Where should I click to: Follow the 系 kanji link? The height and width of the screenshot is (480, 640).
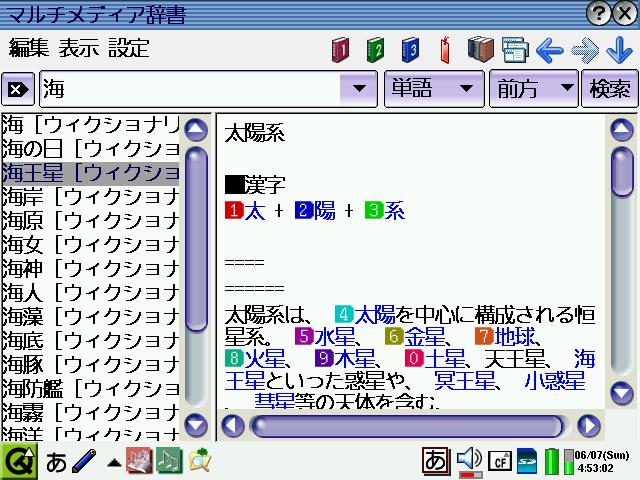[x=395, y=211]
